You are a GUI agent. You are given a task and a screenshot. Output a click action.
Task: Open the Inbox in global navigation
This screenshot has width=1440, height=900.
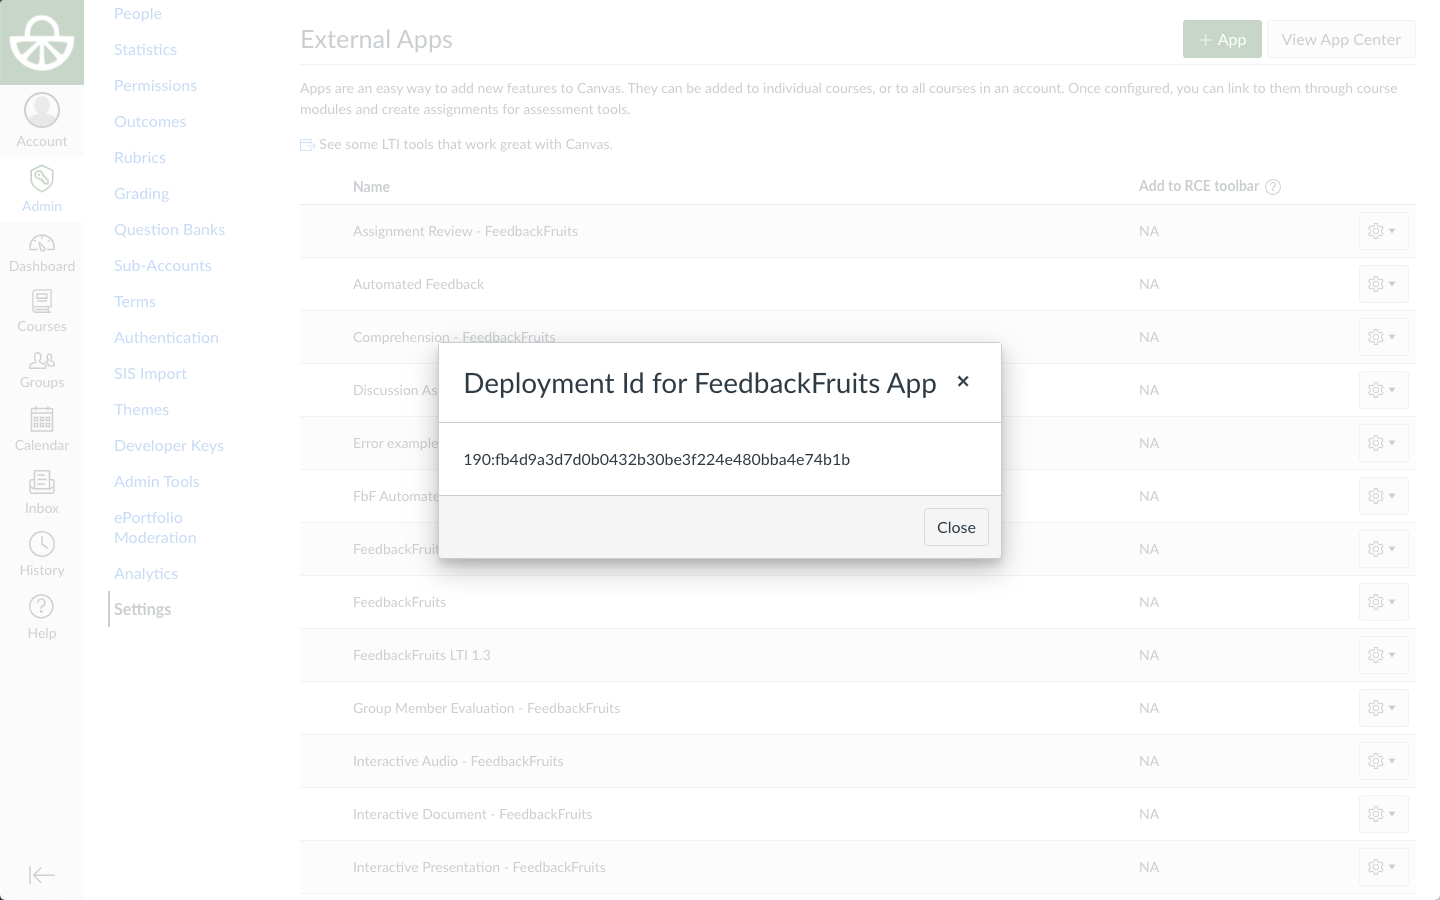pyautogui.click(x=42, y=492)
